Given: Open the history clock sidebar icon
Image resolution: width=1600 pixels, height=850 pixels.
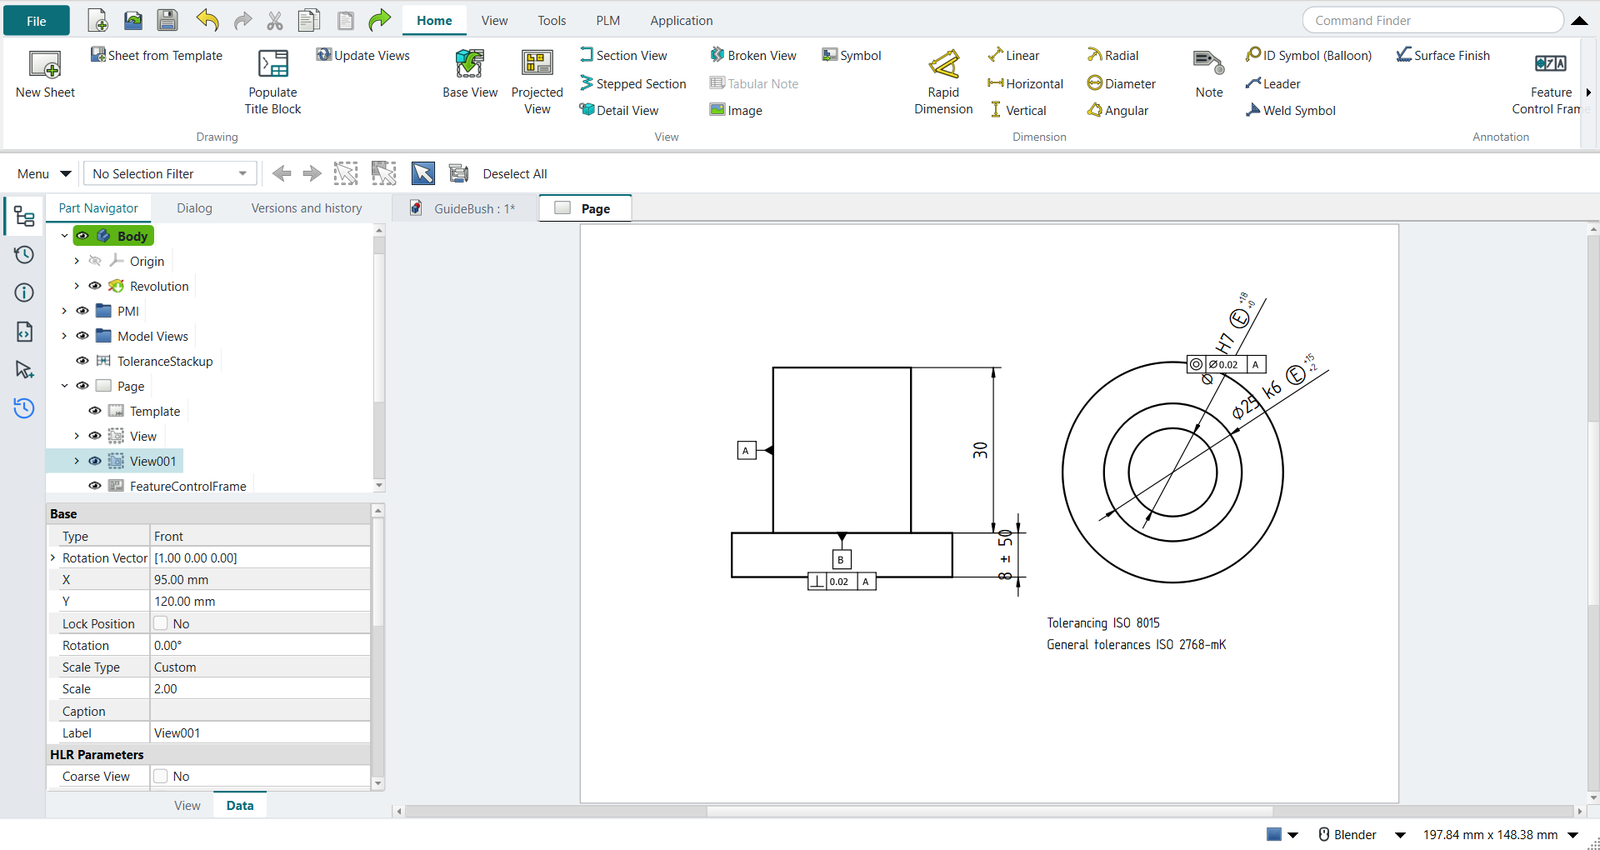Looking at the screenshot, I should coord(24,255).
